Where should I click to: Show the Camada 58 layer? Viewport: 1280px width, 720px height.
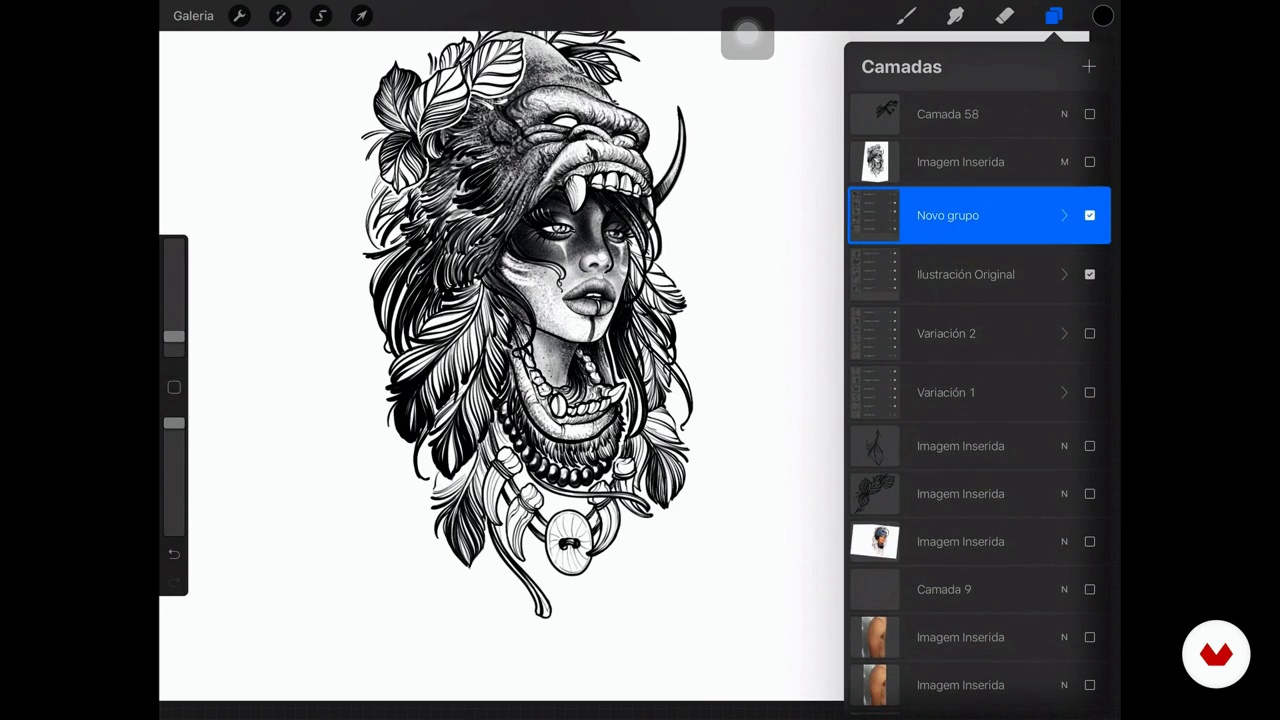(x=1090, y=114)
